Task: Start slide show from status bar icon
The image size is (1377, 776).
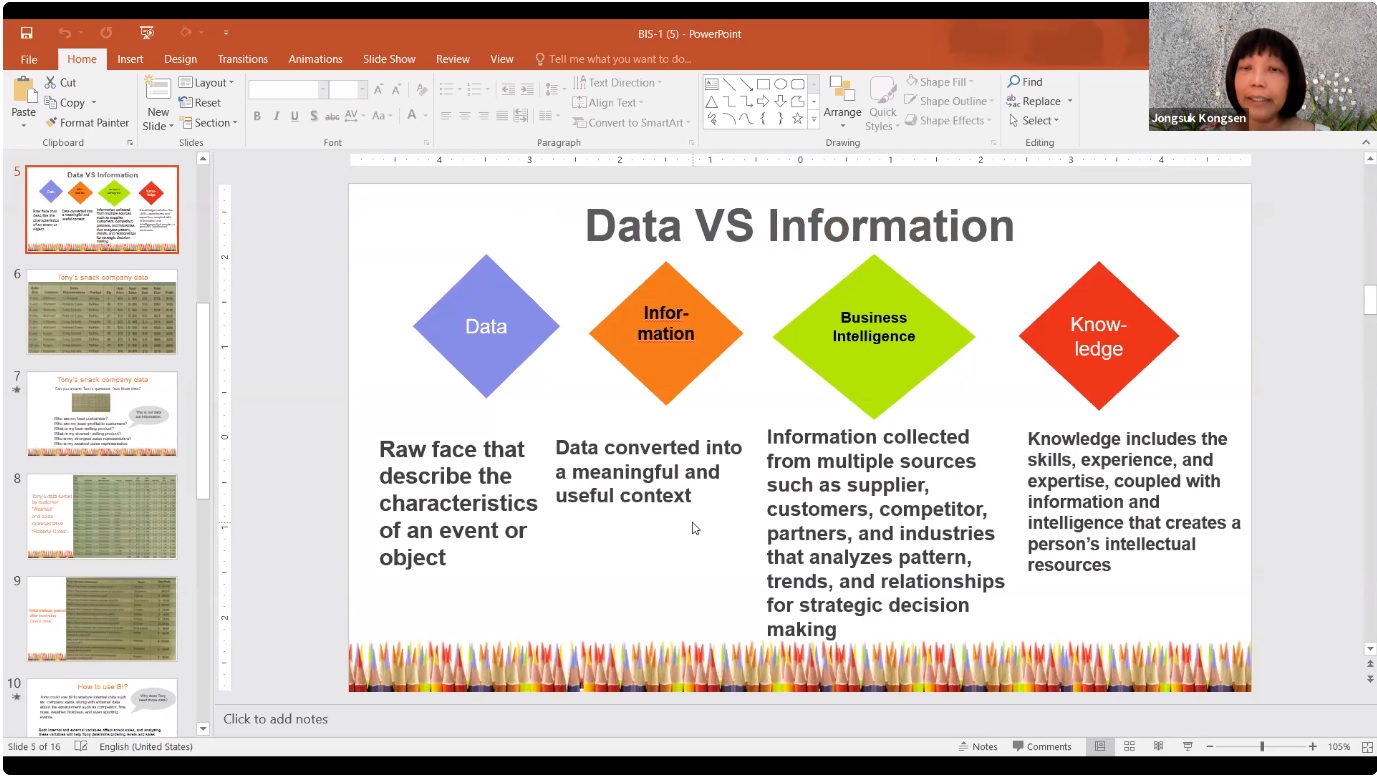Action: click(1188, 747)
